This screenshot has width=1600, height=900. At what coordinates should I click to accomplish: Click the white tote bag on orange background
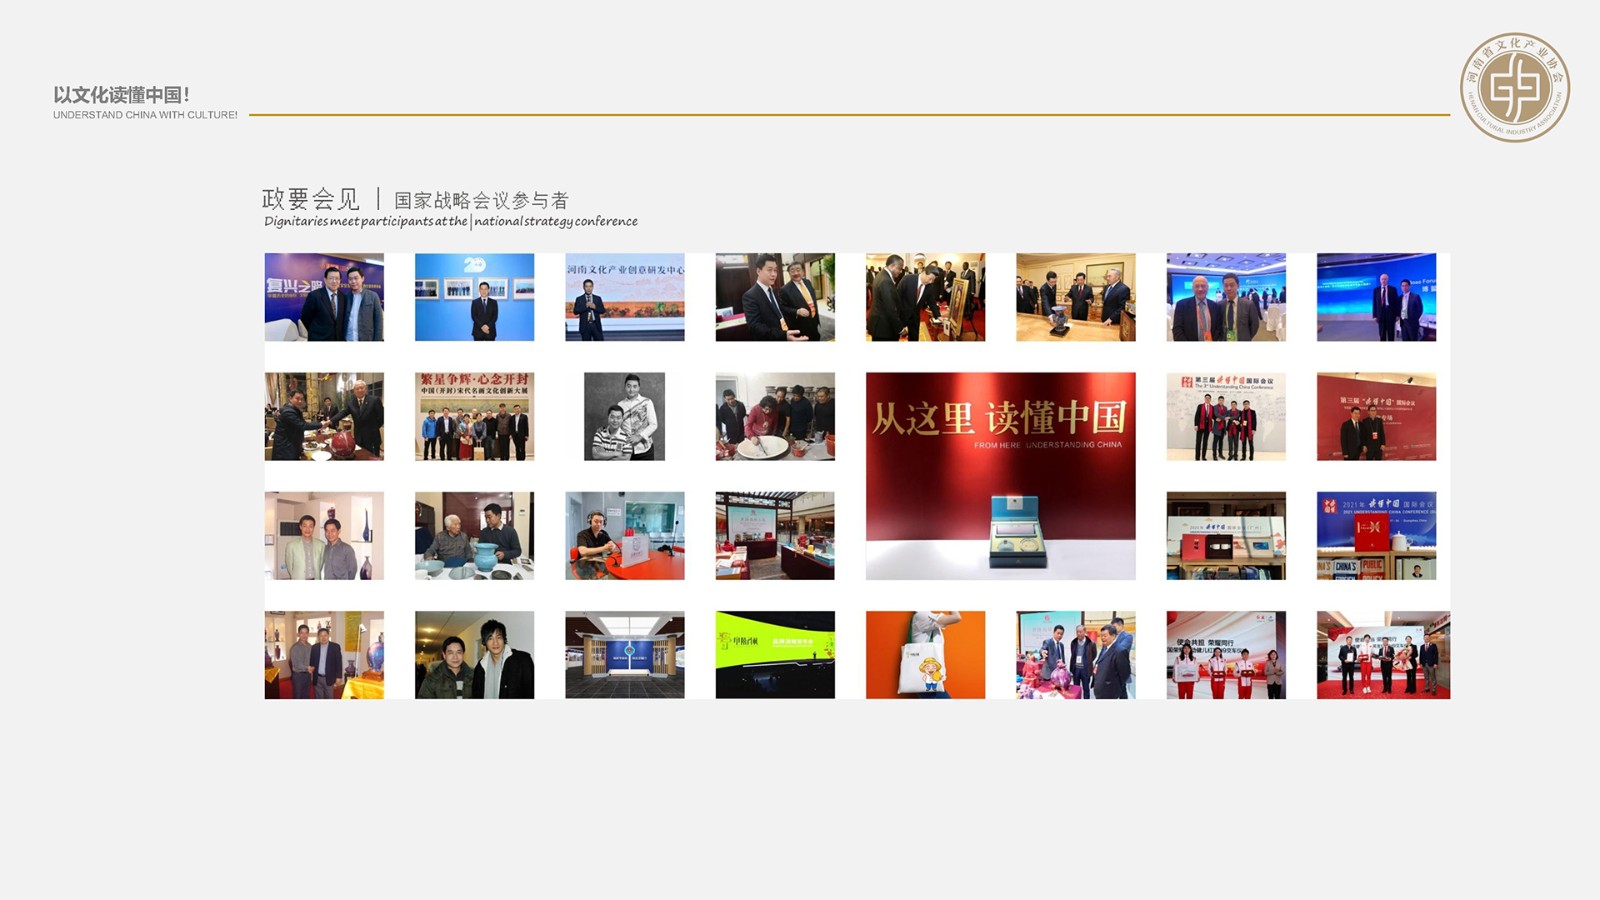point(925,655)
